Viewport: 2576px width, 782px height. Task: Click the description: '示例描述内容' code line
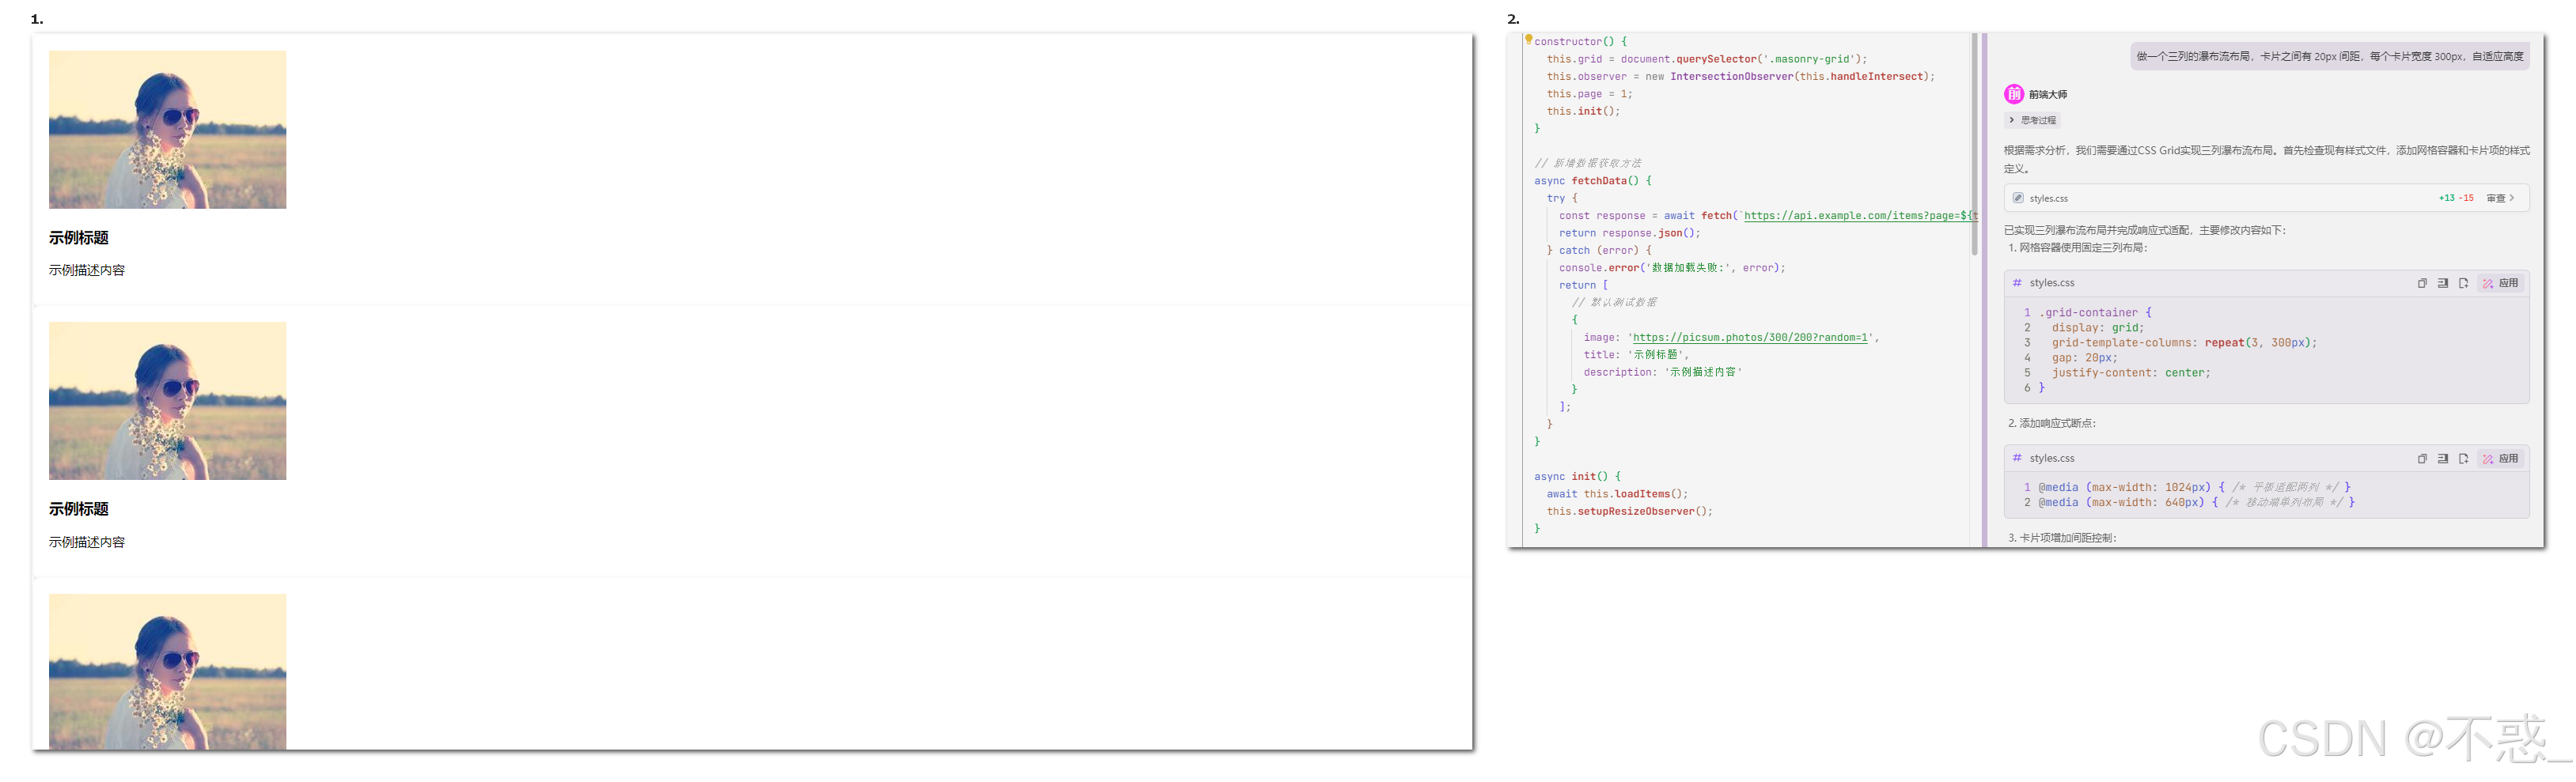pyautogui.click(x=1663, y=372)
